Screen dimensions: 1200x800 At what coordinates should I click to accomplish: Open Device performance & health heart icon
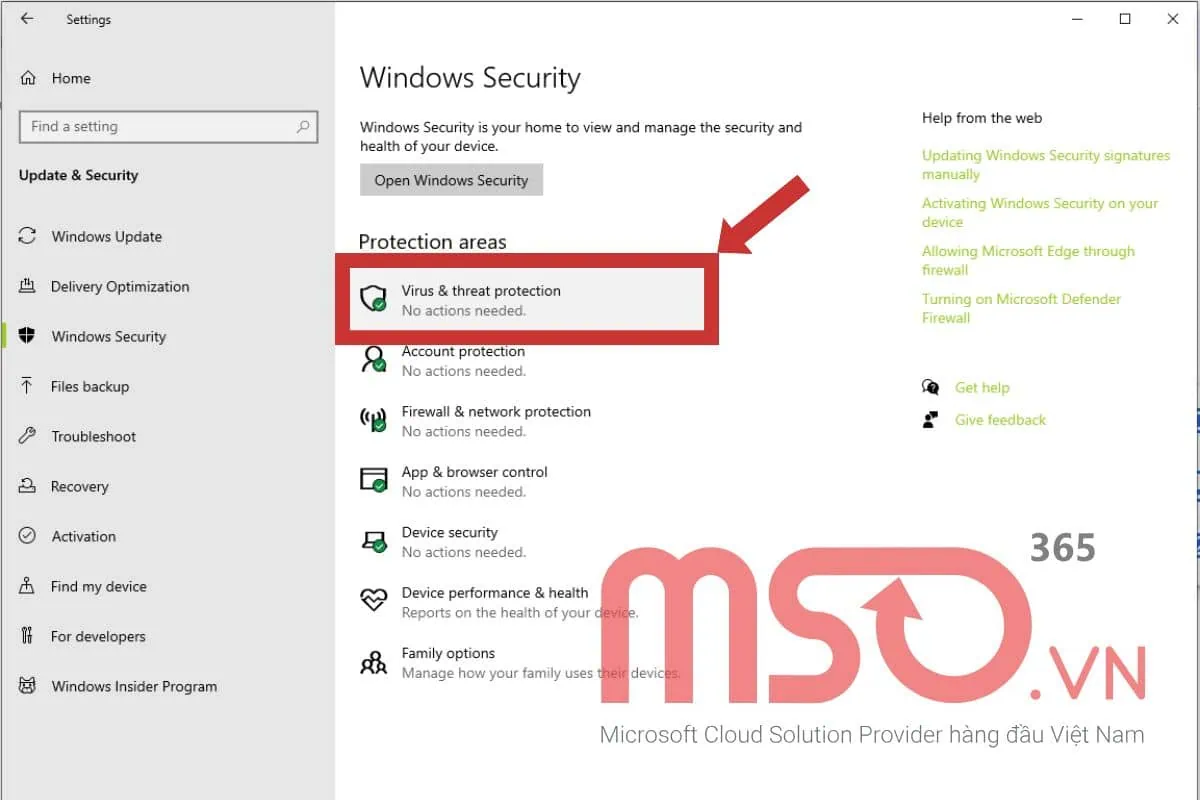374,601
